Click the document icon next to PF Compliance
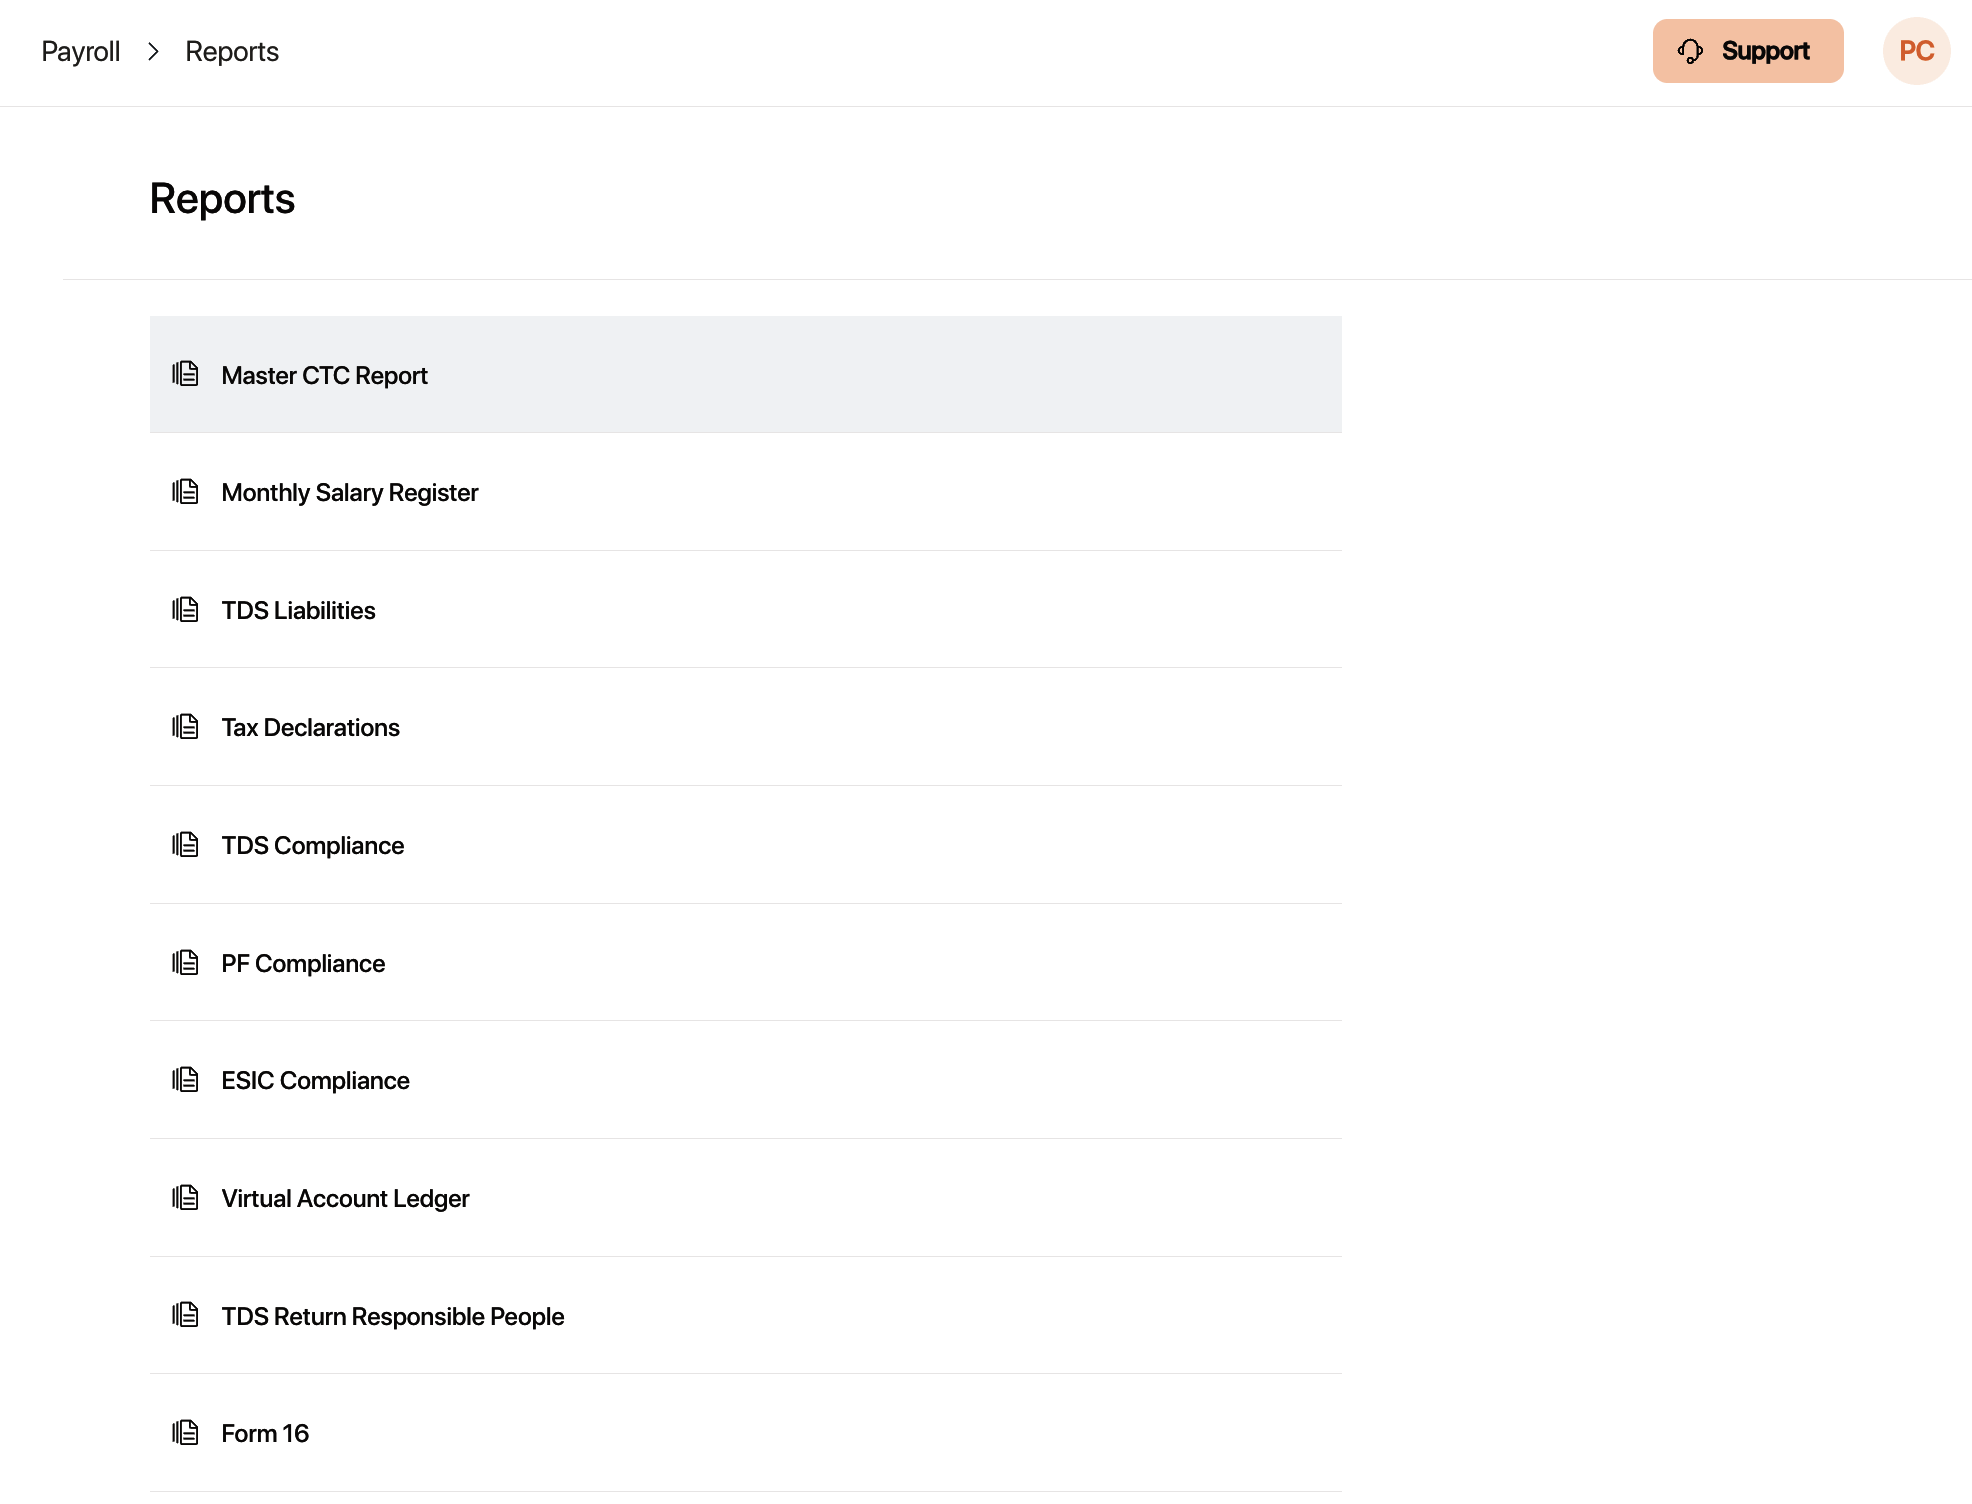Viewport: 1972px width, 1504px height. (185, 963)
